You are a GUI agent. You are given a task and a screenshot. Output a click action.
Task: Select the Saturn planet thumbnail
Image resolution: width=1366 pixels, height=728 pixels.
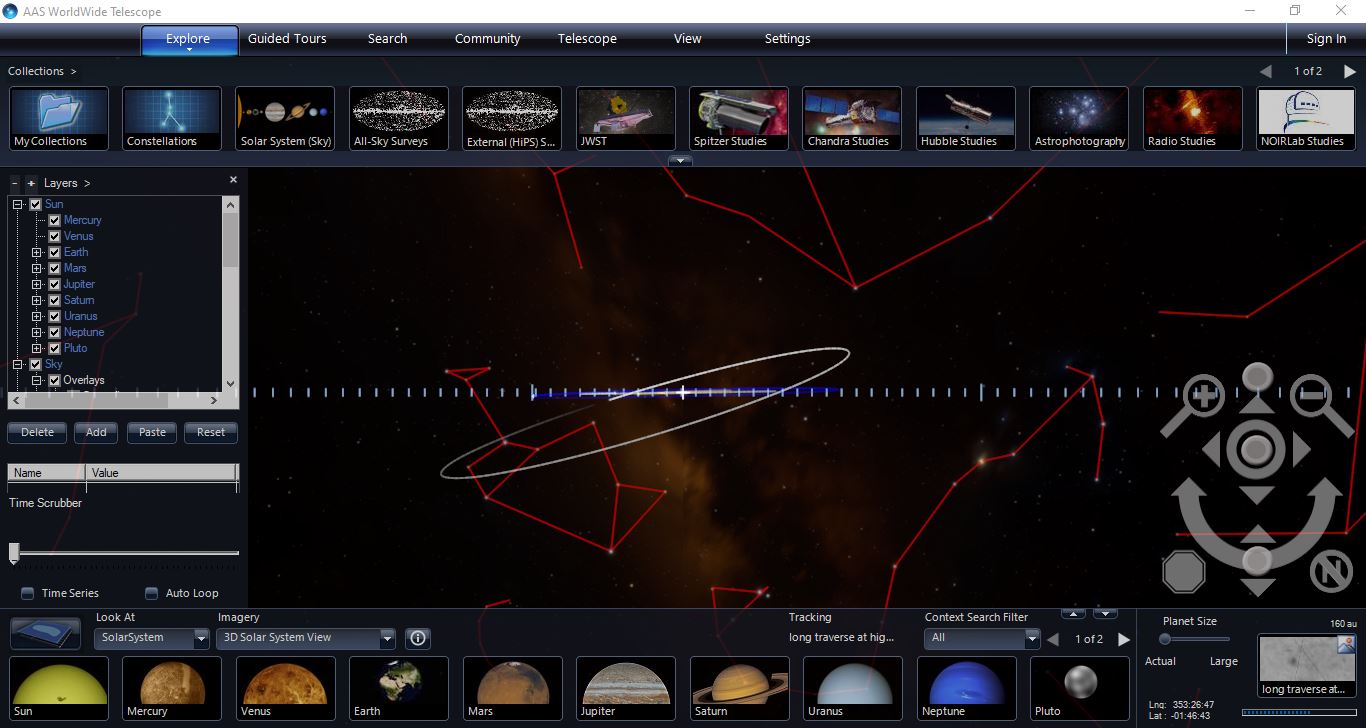click(x=739, y=688)
